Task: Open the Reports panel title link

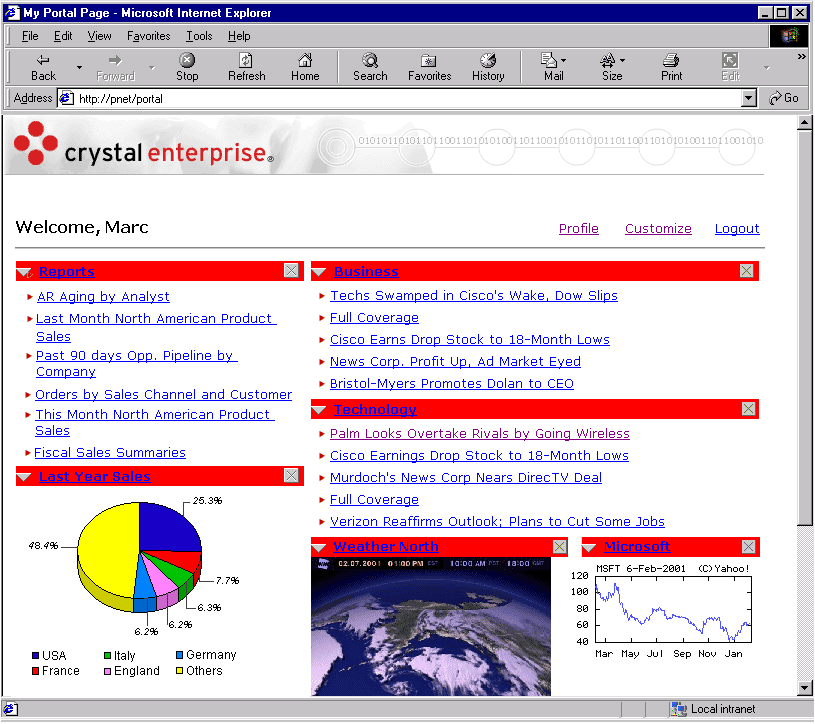Action: 67,271
